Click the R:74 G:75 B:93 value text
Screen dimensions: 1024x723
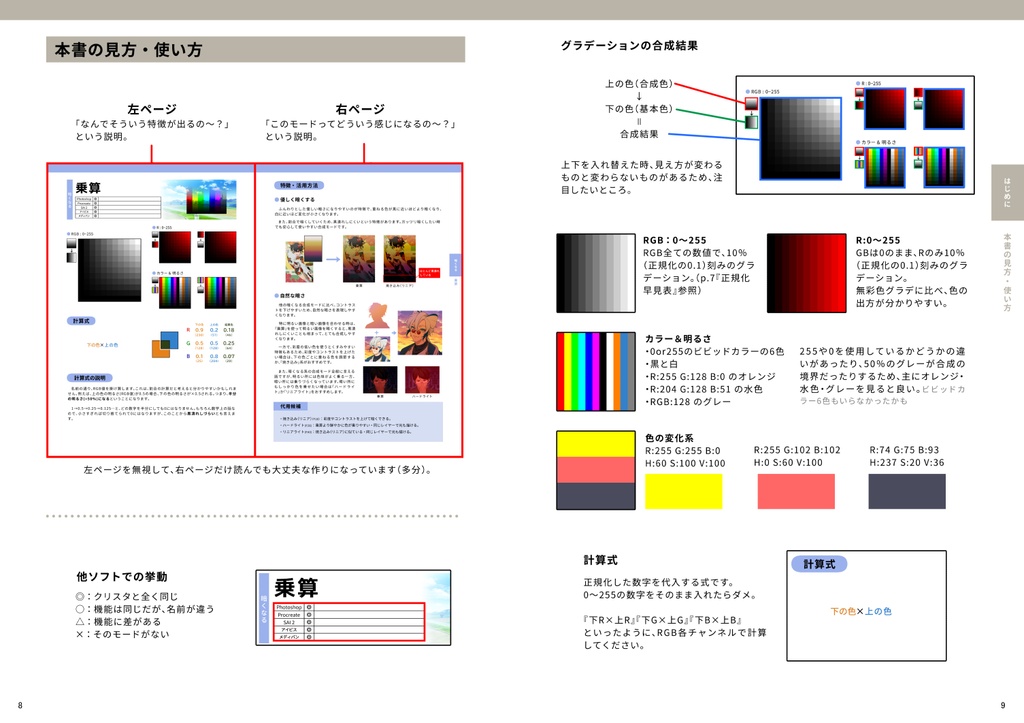point(904,450)
